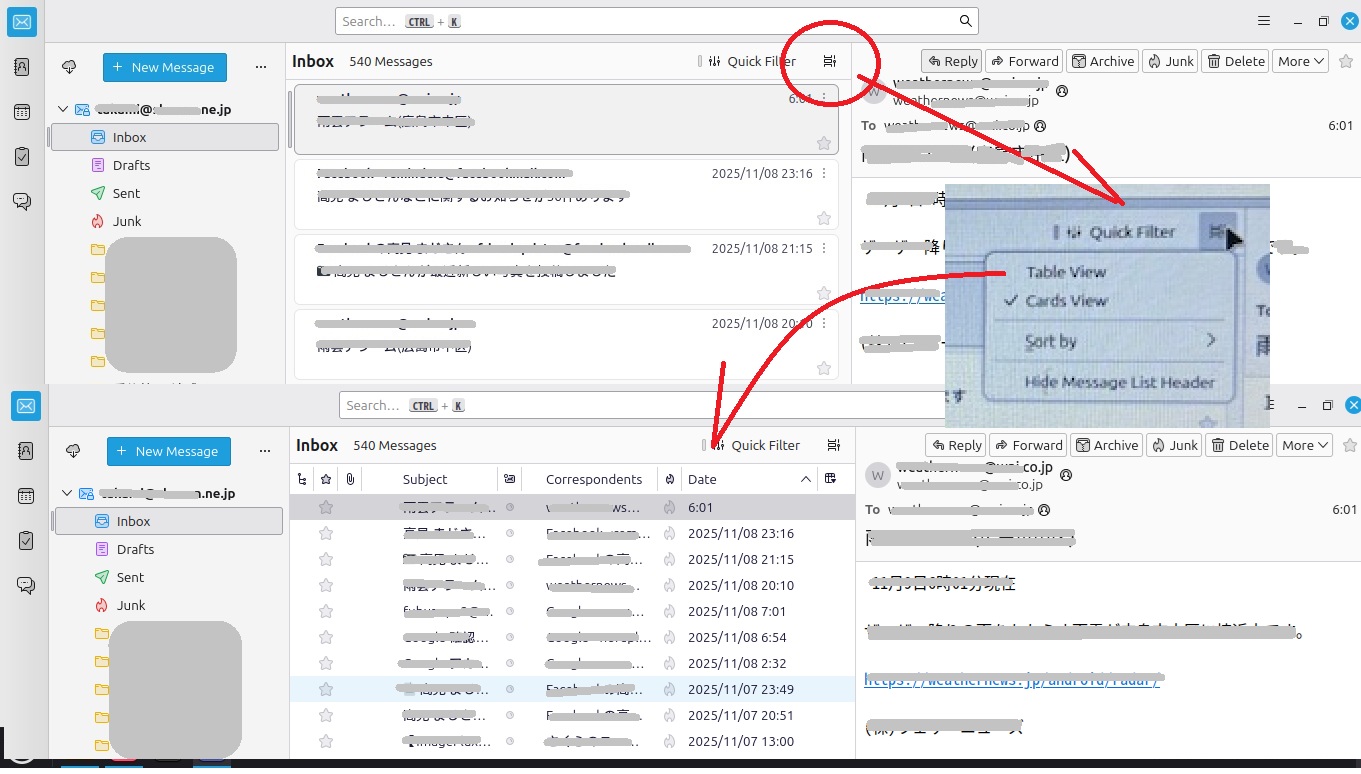The image size is (1361, 774).
Task: Click the Correspondents column header
Action: 593,480
